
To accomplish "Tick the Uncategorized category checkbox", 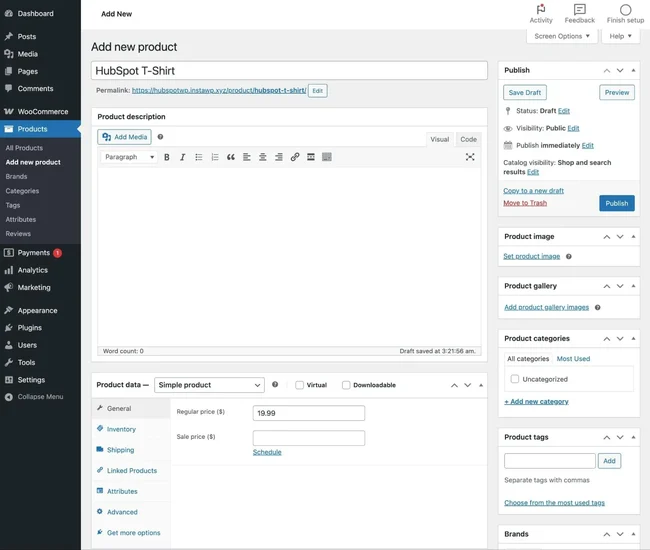I will click(x=515, y=379).
